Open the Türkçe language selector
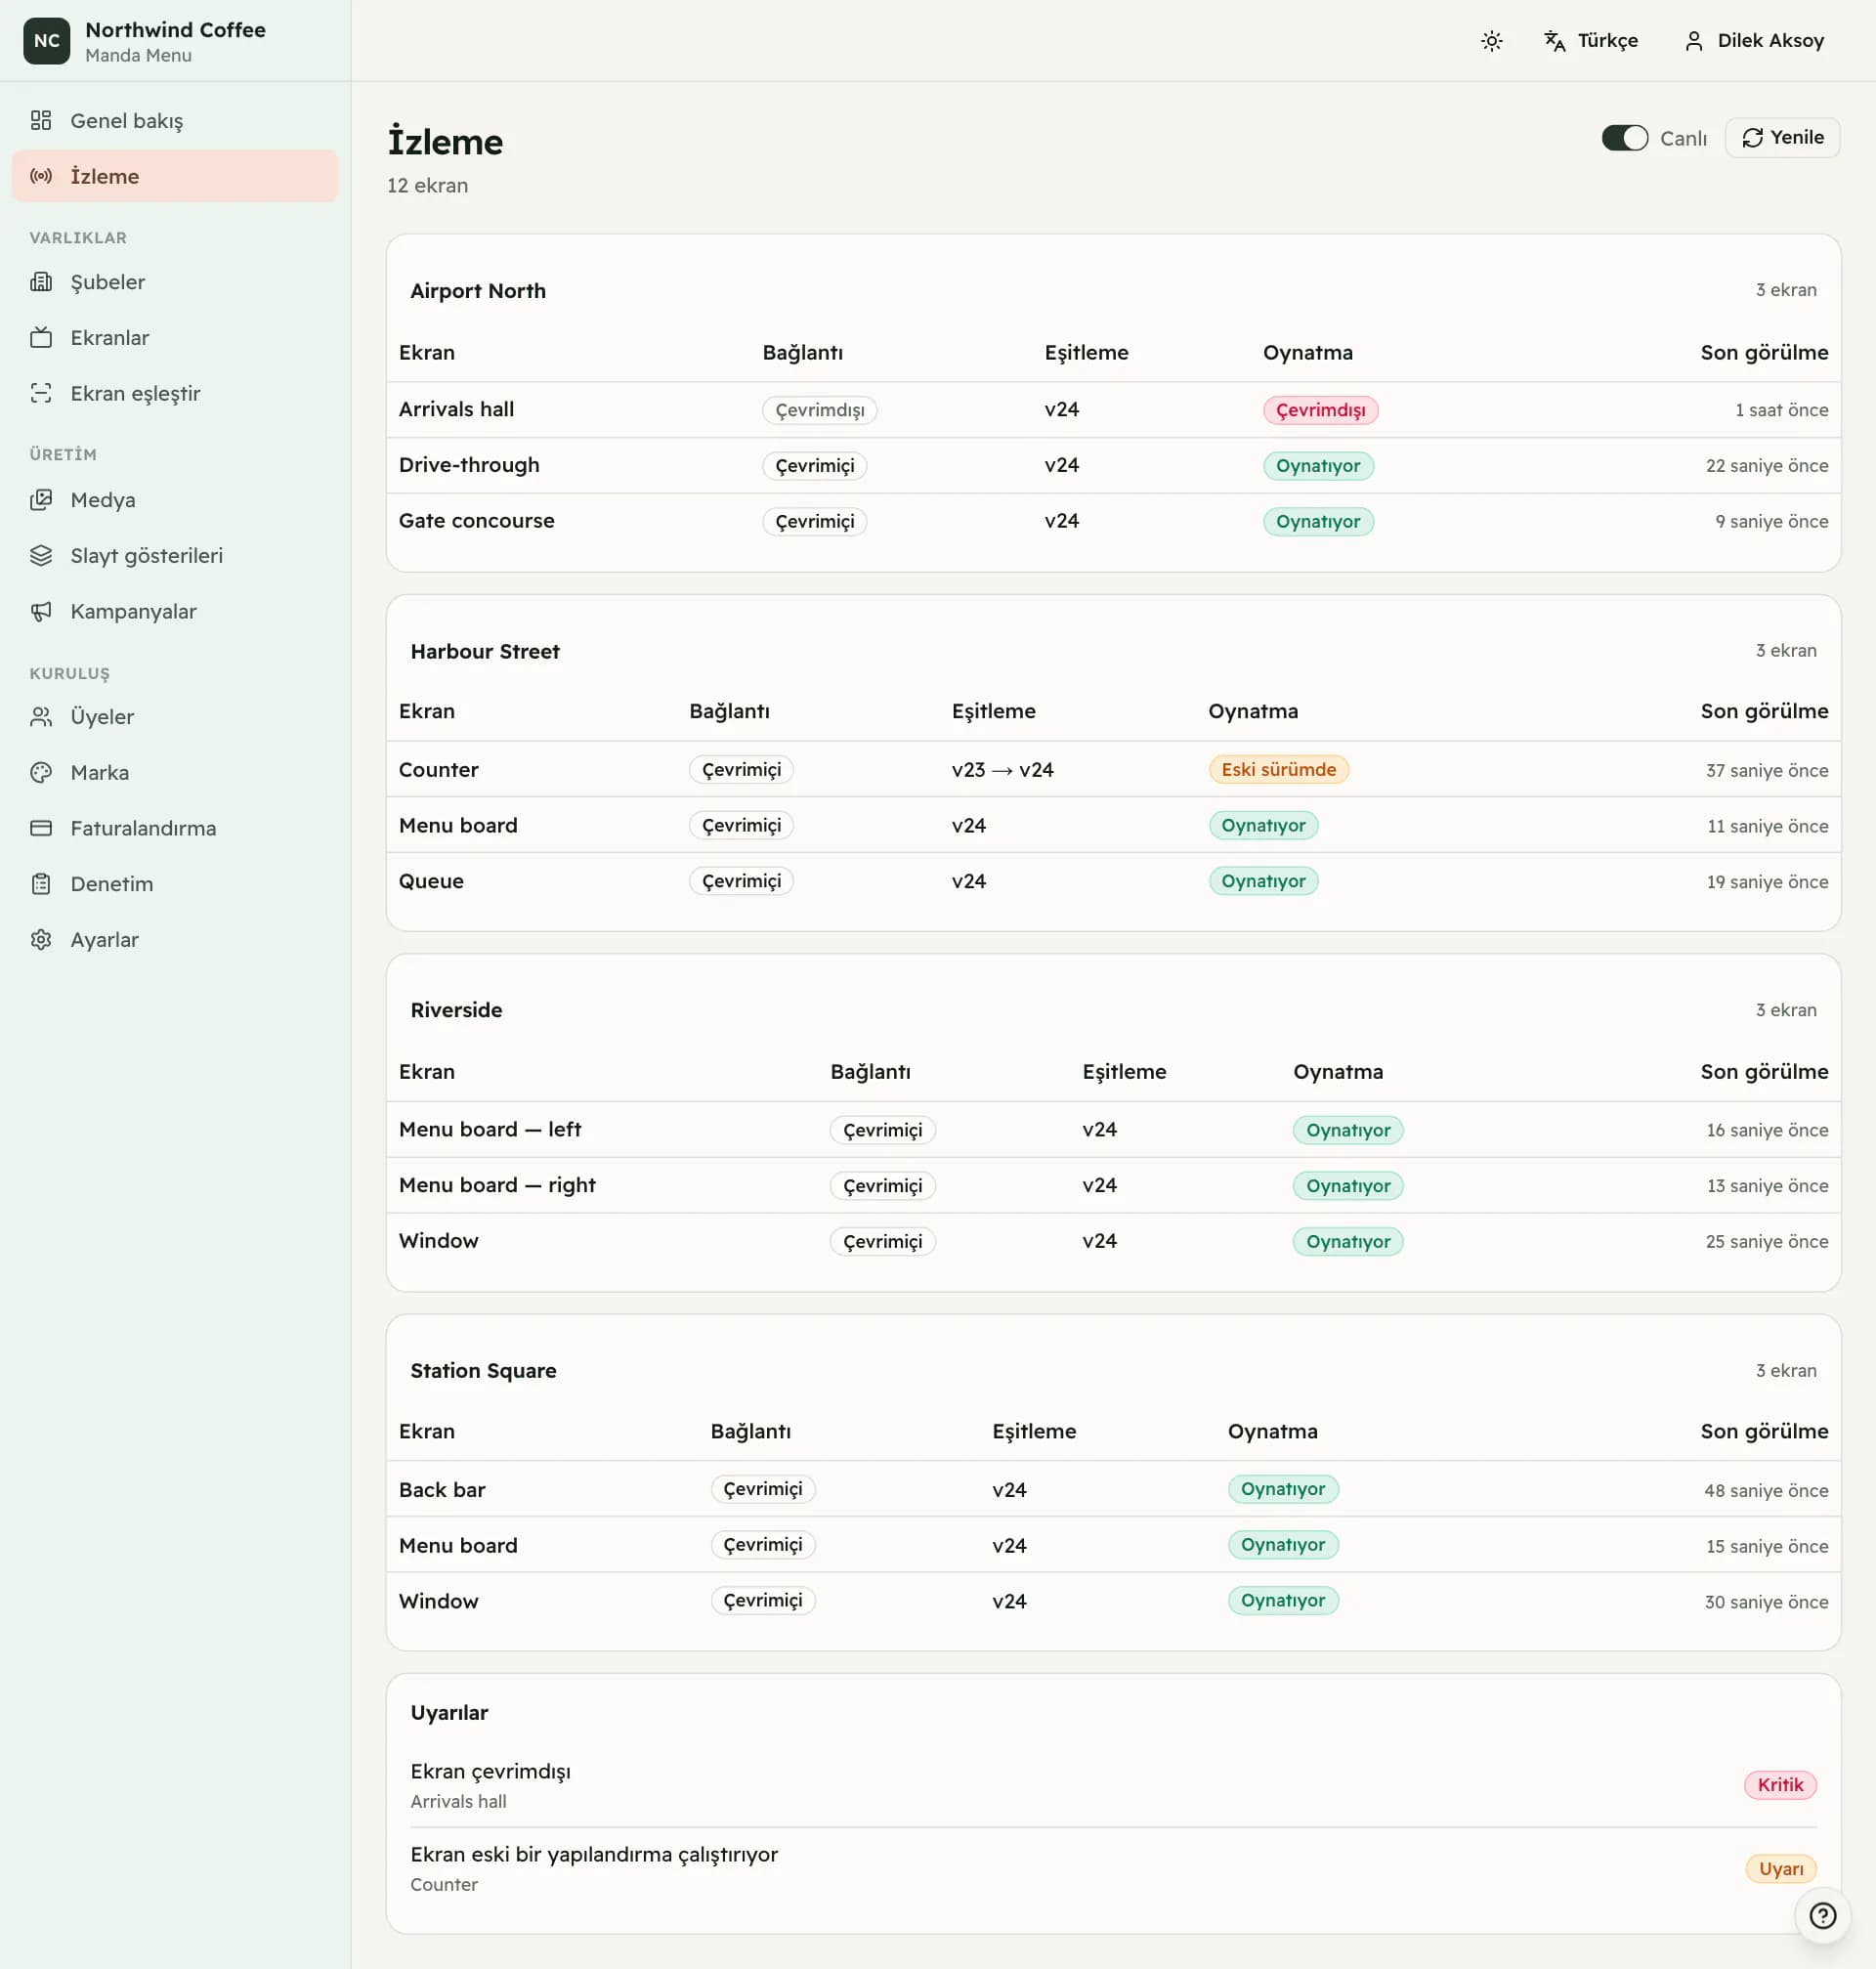The height and width of the screenshot is (1969, 1876). tap(1590, 41)
